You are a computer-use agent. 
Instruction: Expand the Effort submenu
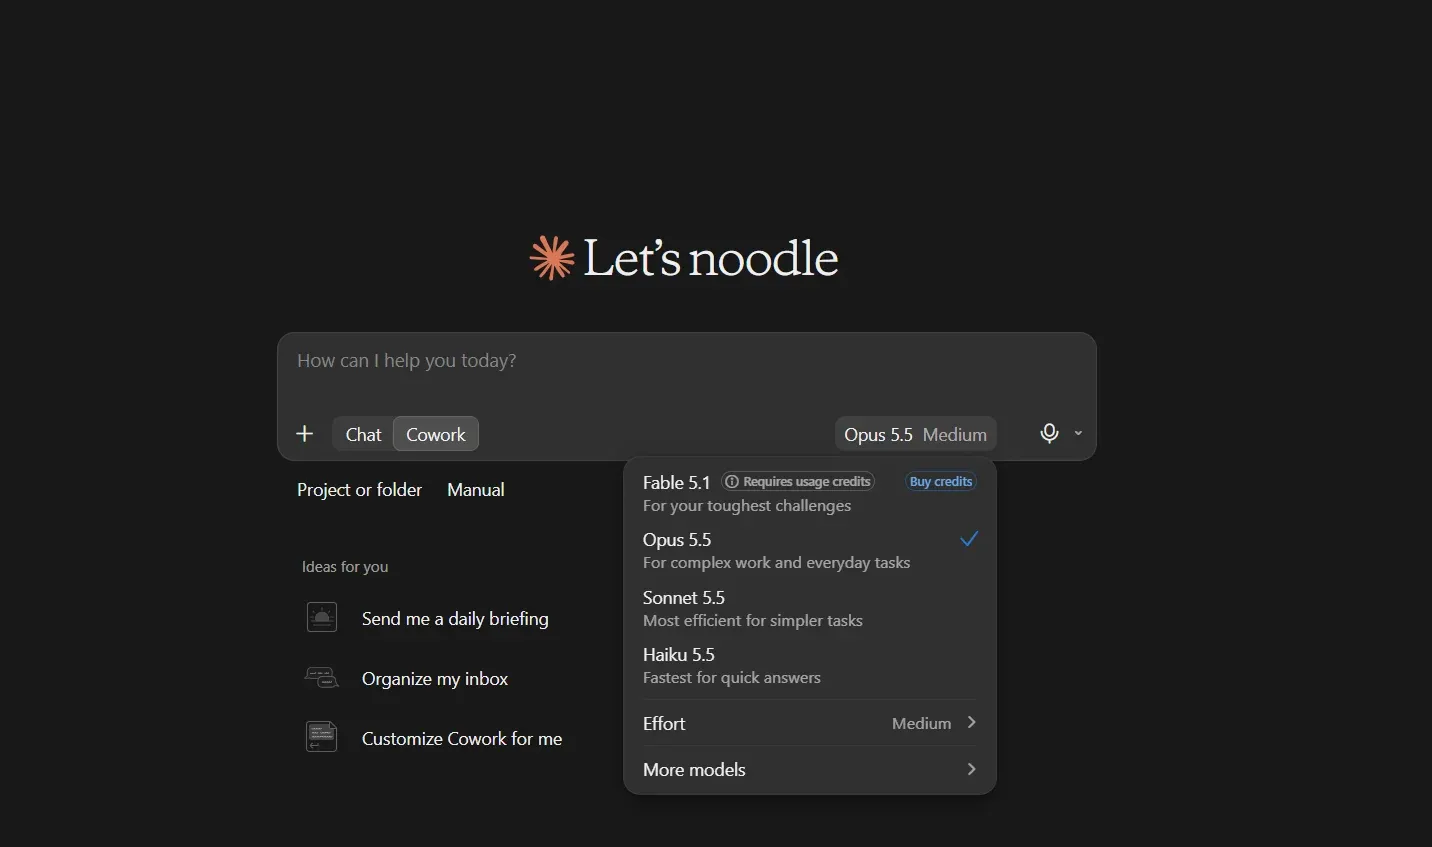coord(810,723)
